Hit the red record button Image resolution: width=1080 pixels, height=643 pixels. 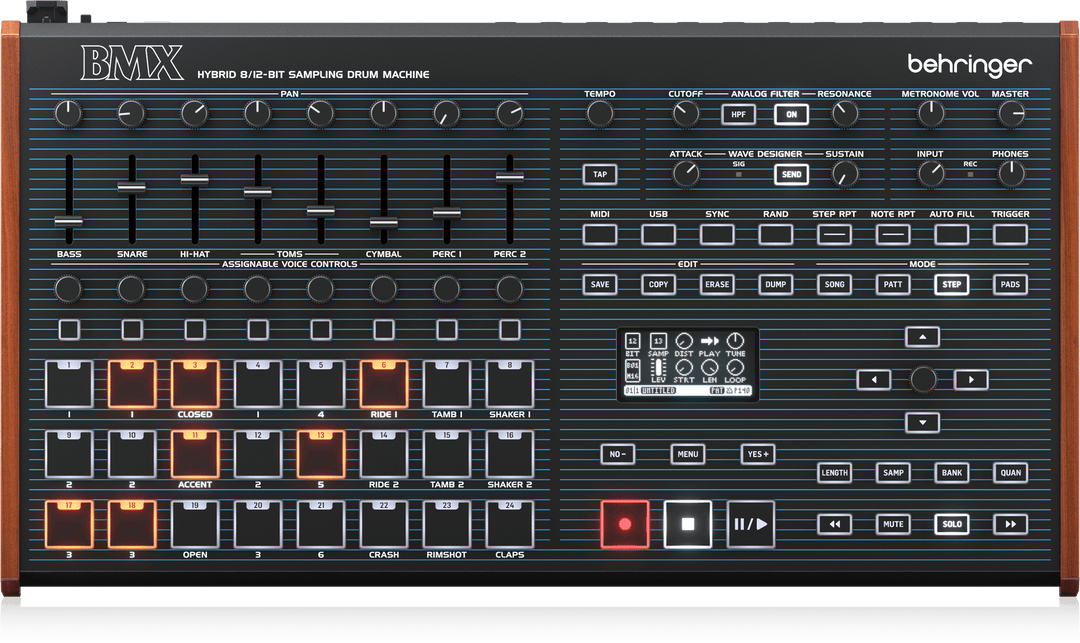(625, 525)
